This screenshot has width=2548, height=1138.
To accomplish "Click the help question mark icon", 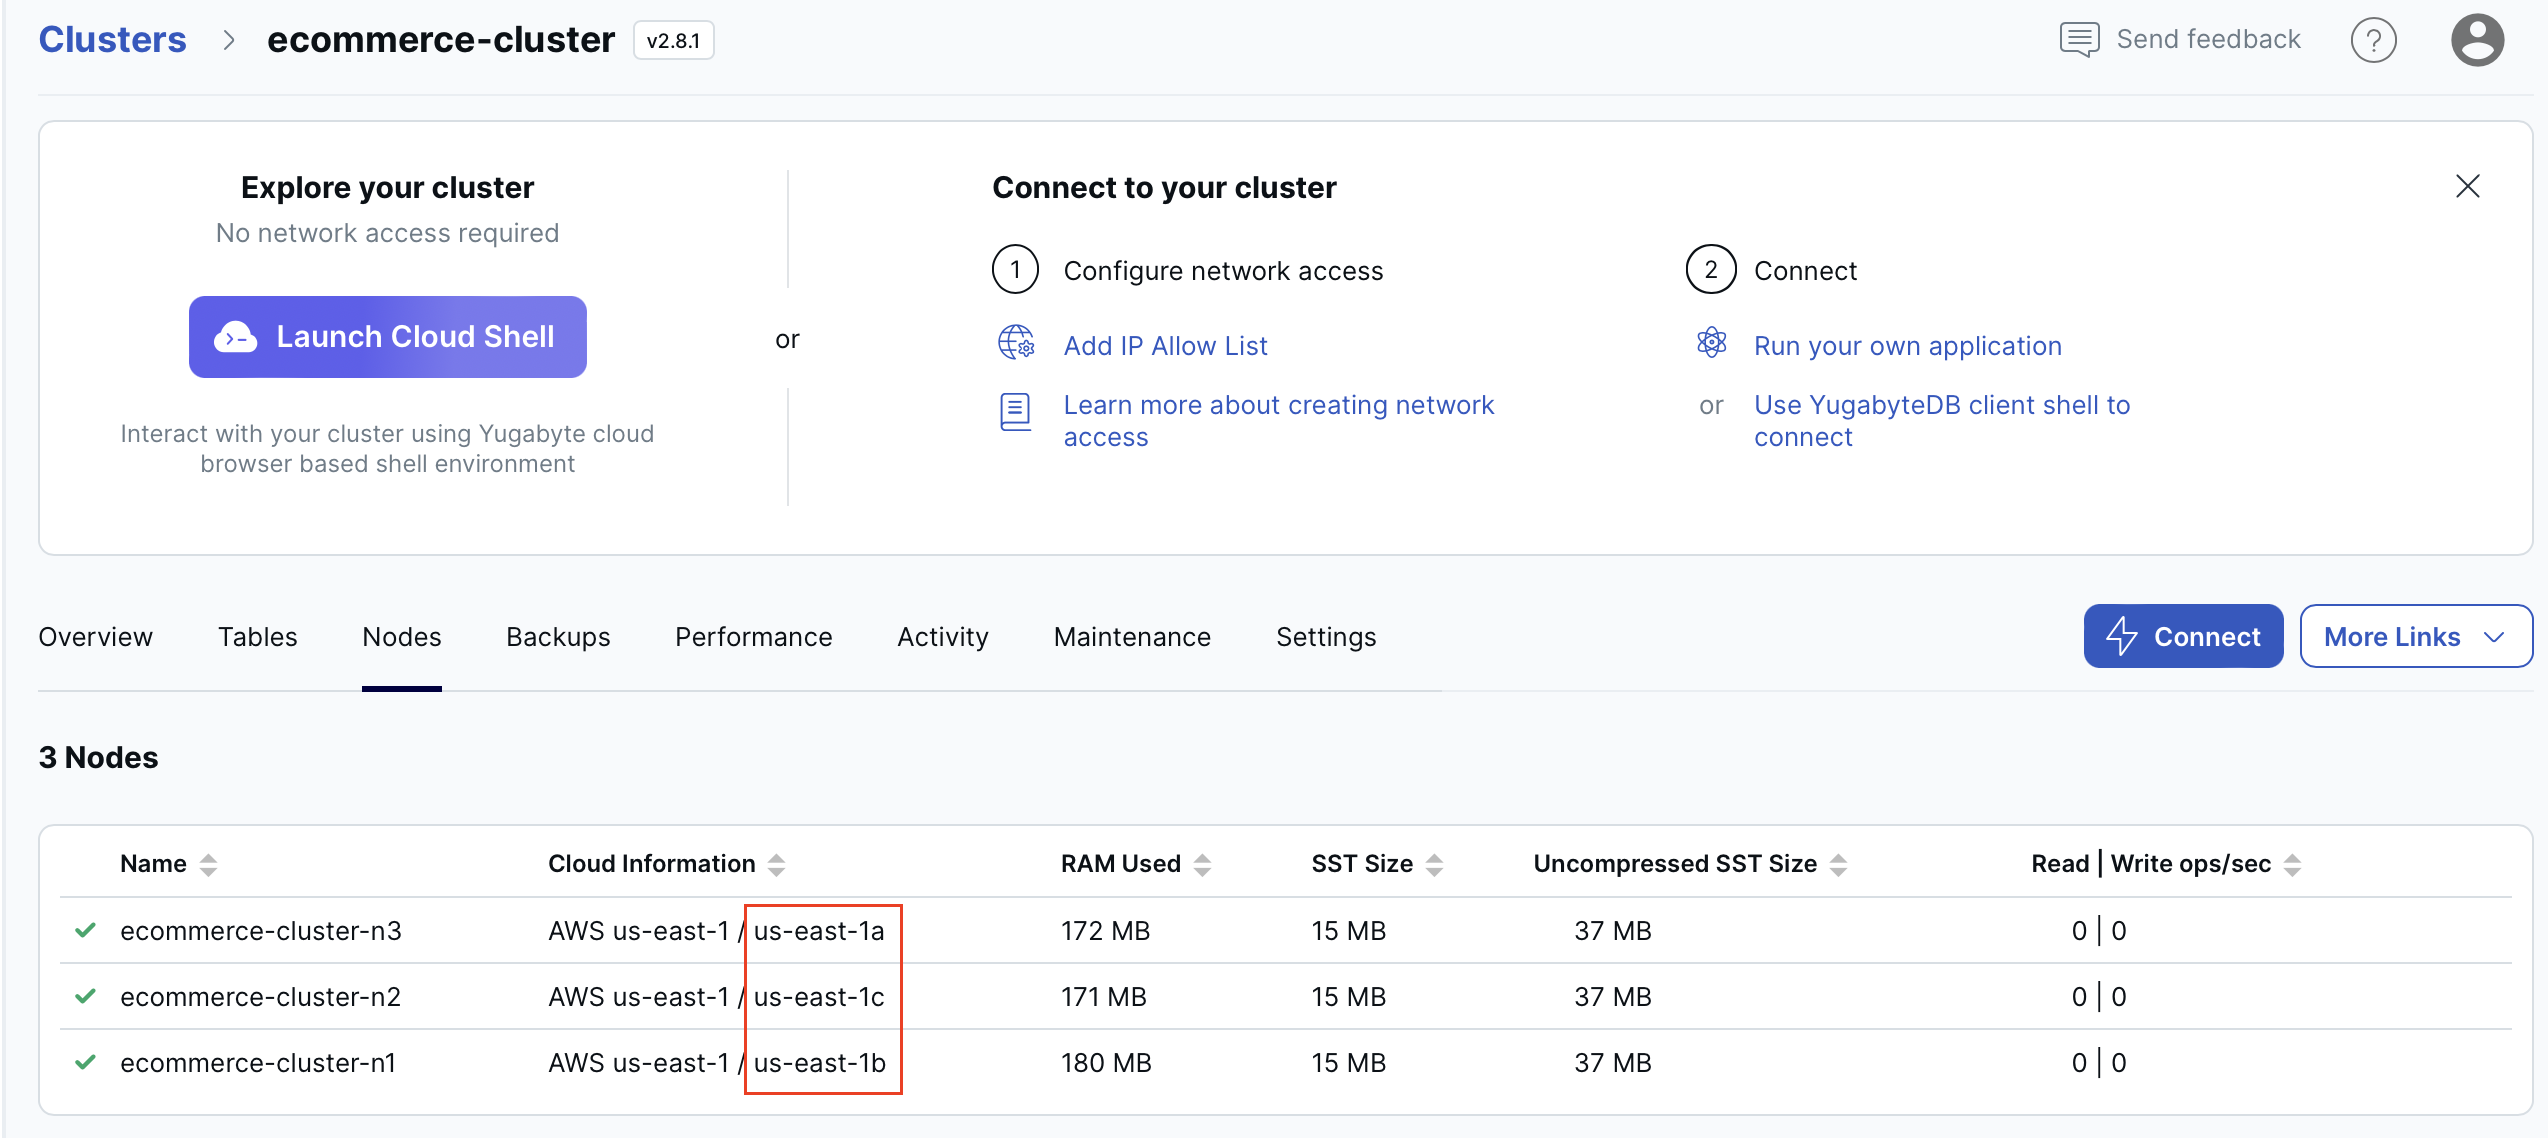I will pyautogui.click(x=2374, y=39).
